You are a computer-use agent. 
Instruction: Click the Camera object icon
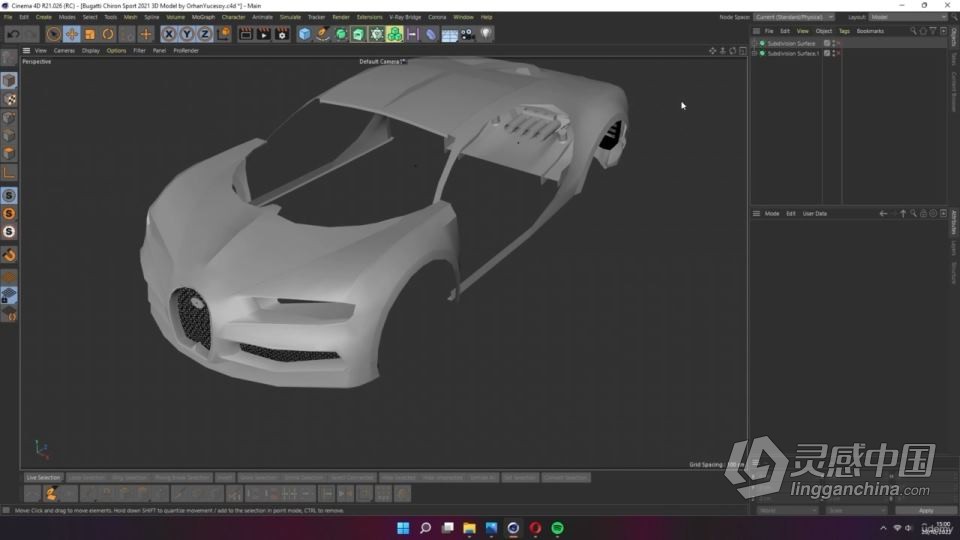467,34
